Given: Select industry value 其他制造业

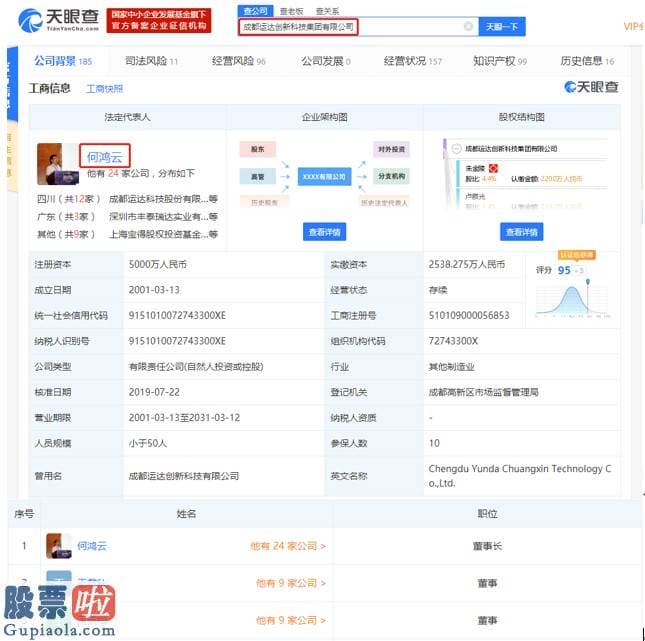Looking at the screenshot, I should pos(452,367).
